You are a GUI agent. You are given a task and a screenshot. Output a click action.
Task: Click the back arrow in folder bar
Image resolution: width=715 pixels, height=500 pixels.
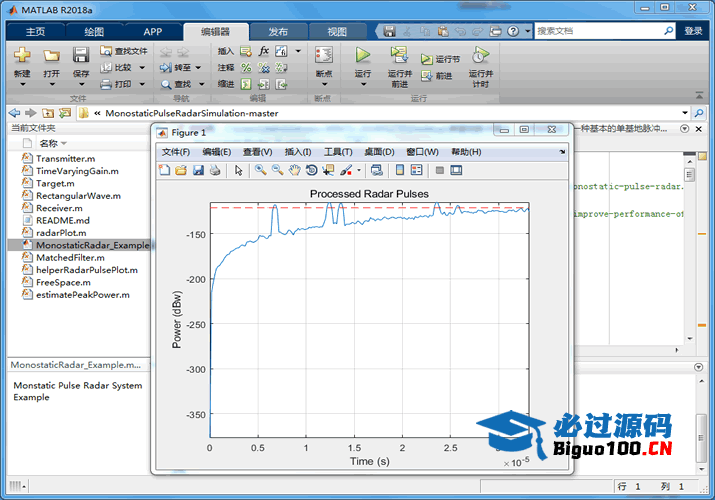click(x=14, y=113)
